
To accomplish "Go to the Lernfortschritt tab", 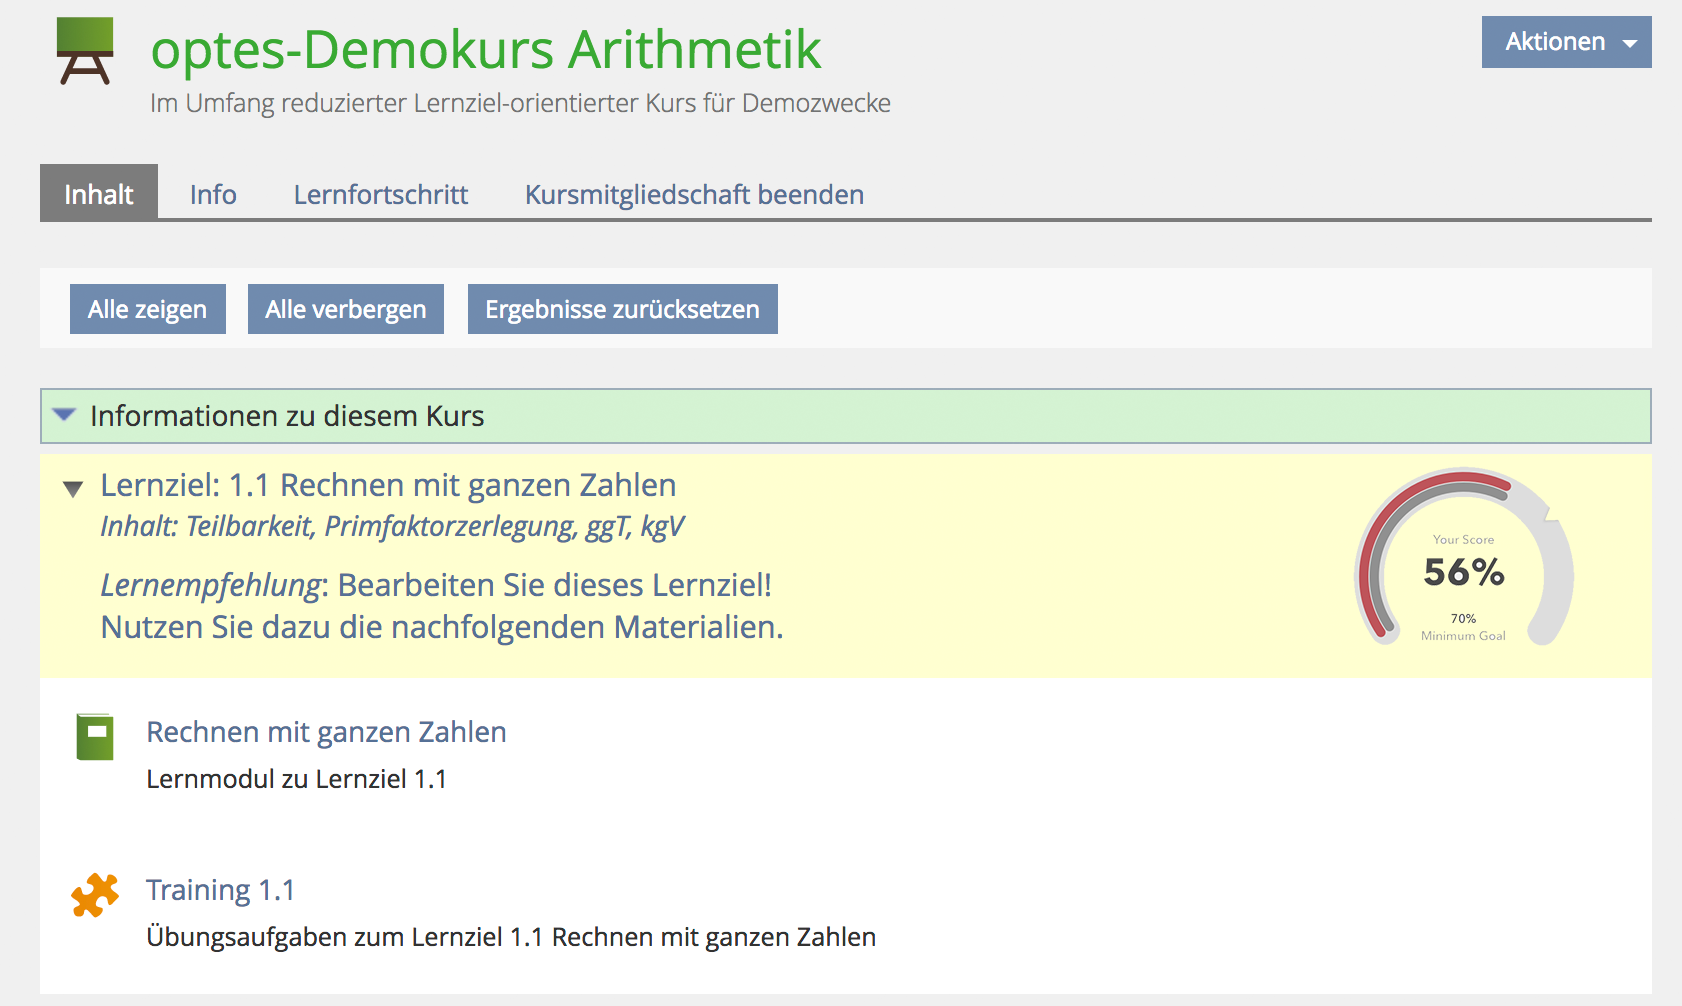I will coord(380,194).
